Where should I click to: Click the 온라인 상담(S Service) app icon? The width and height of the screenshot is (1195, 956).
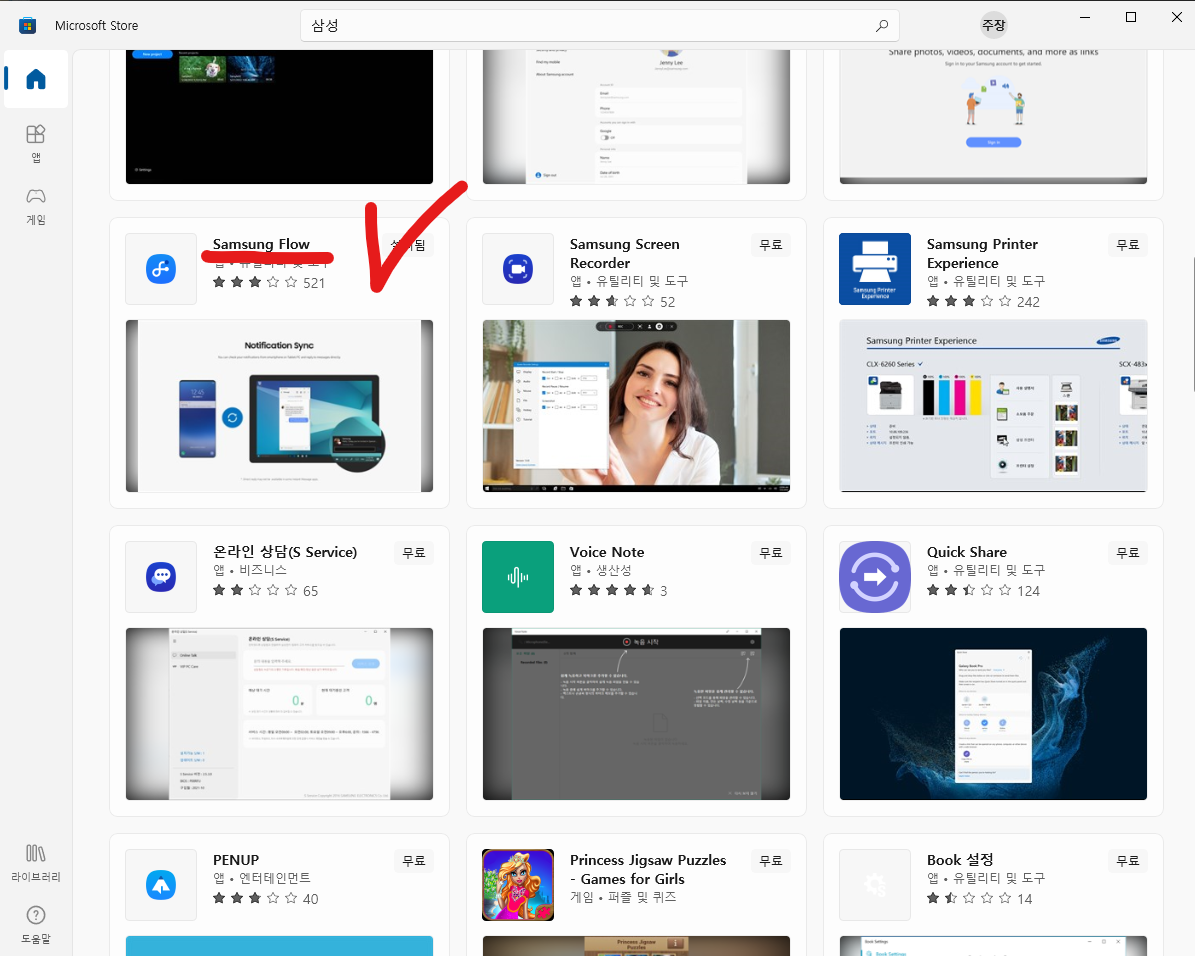tap(161, 577)
